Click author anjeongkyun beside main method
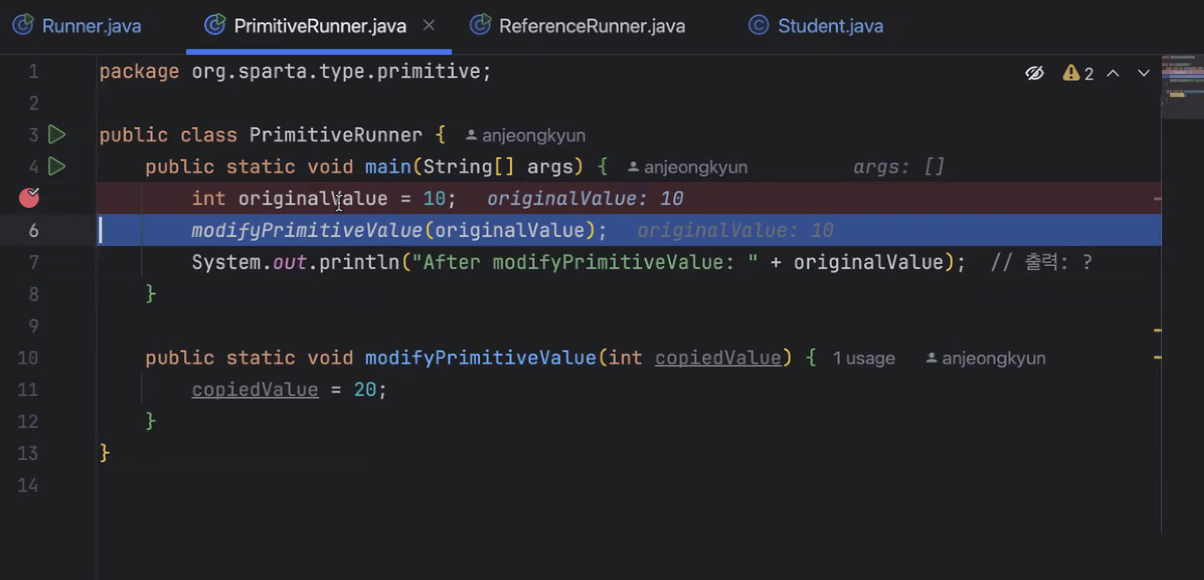Screen dimensions: 1204x580 point(687,167)
